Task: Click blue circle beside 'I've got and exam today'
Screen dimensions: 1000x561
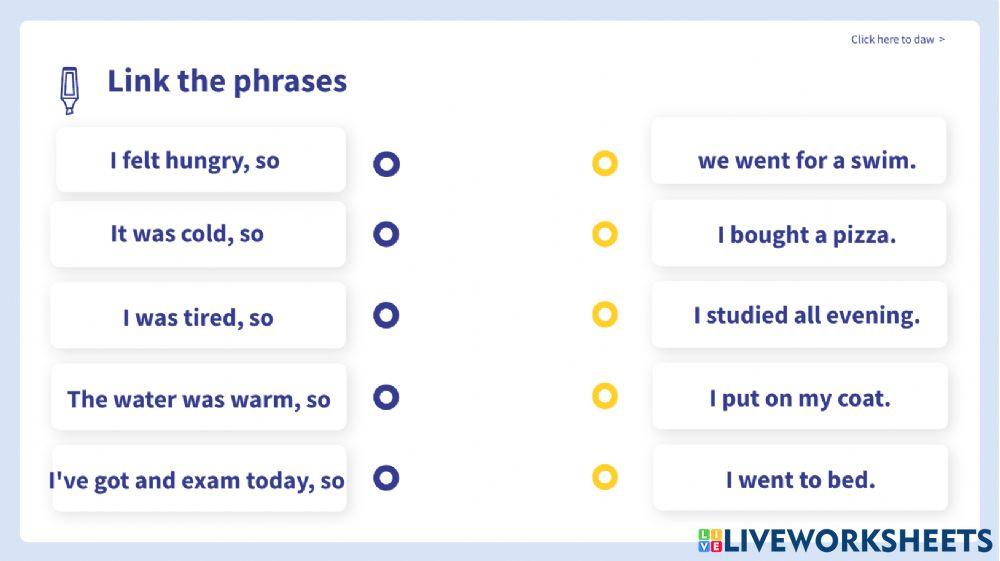Action: point(386,478)
